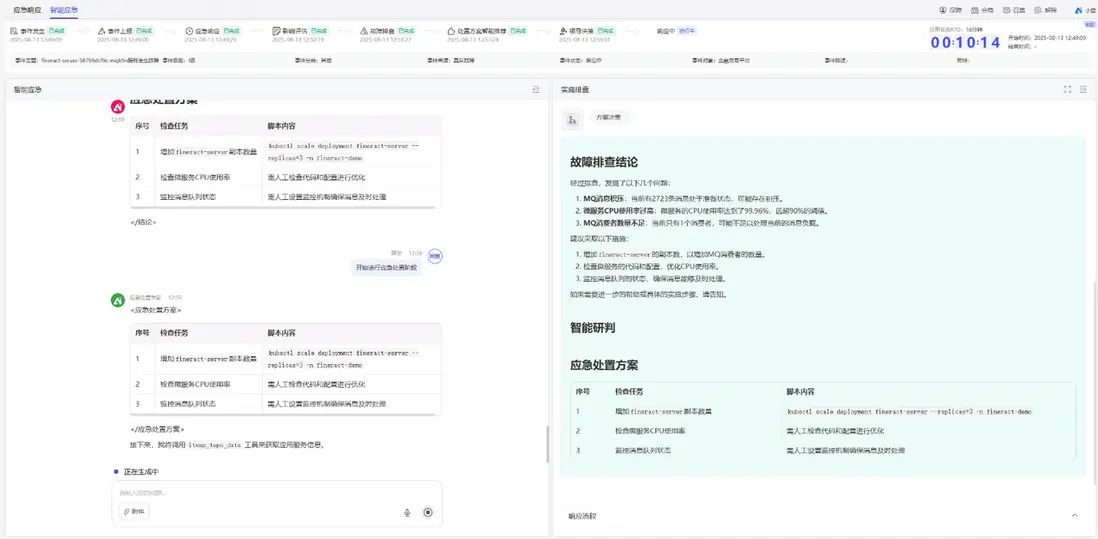The width and height of the screenshot is (1098, 539).
Task: Click the kubectl scale command in the right panel table
Action: click(x=910, y=412)
